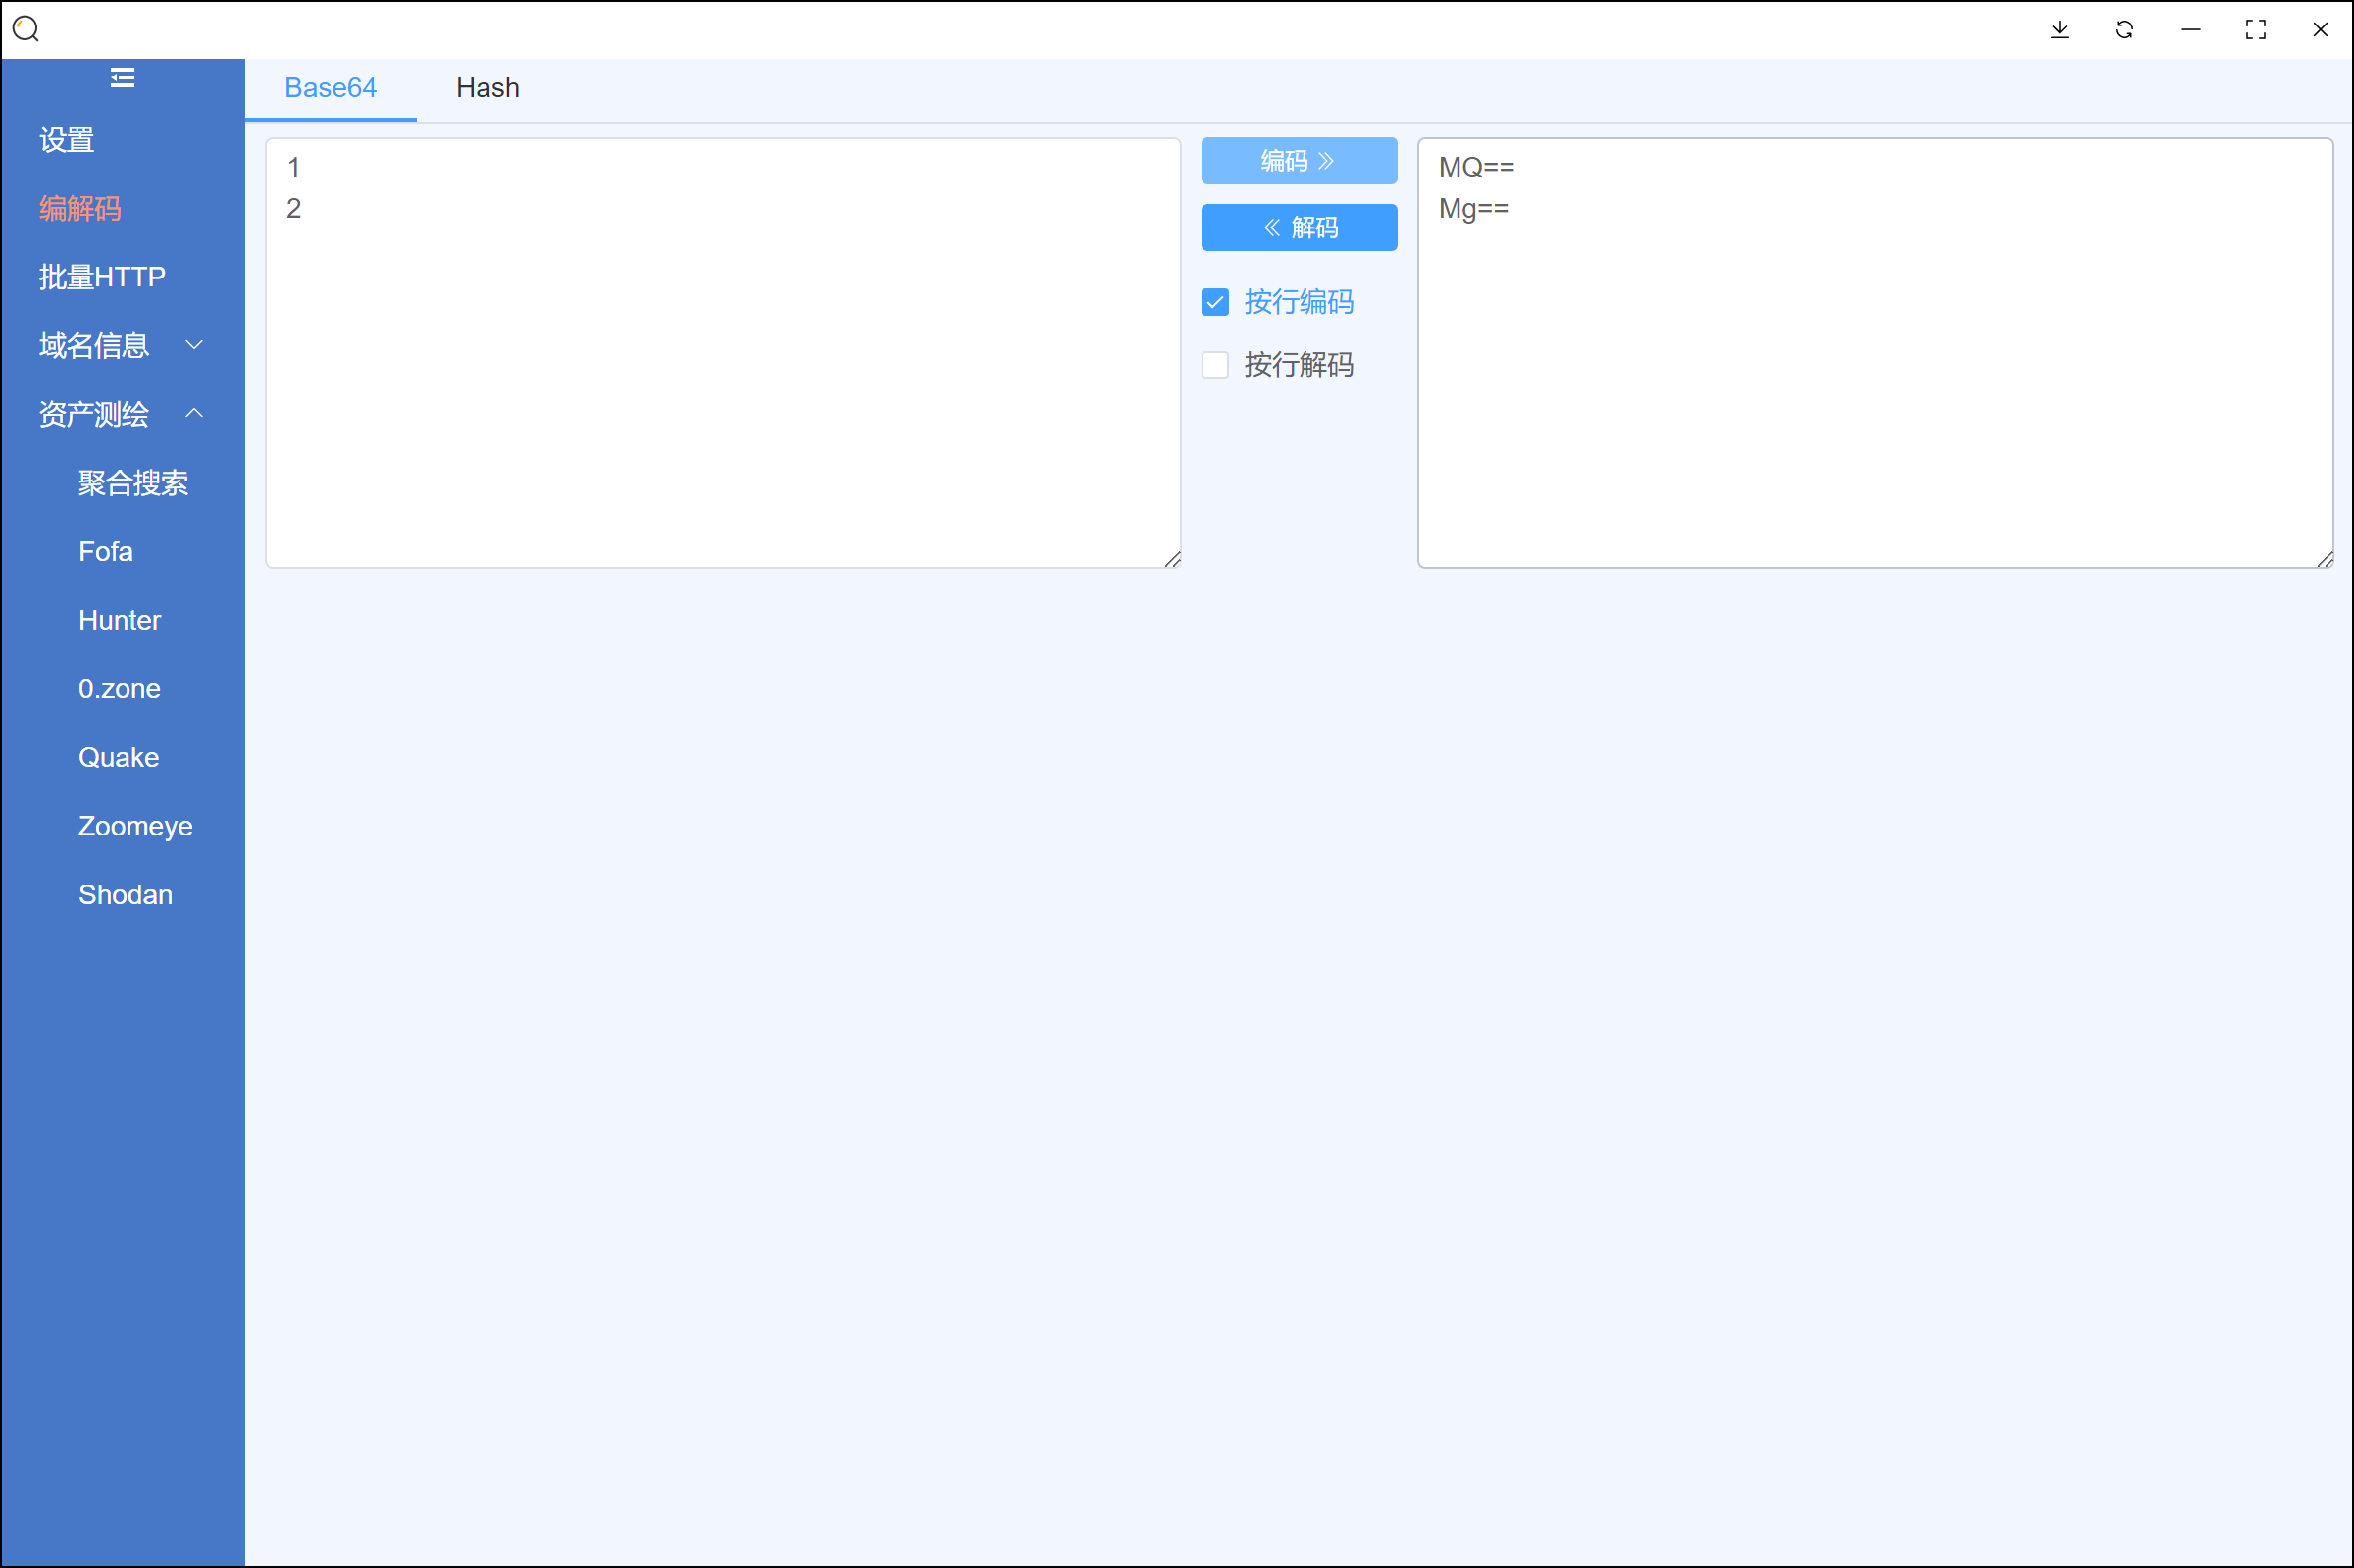
Task: Click the app logo icon in the top-left corner
Action: click(x=26, y=29)
